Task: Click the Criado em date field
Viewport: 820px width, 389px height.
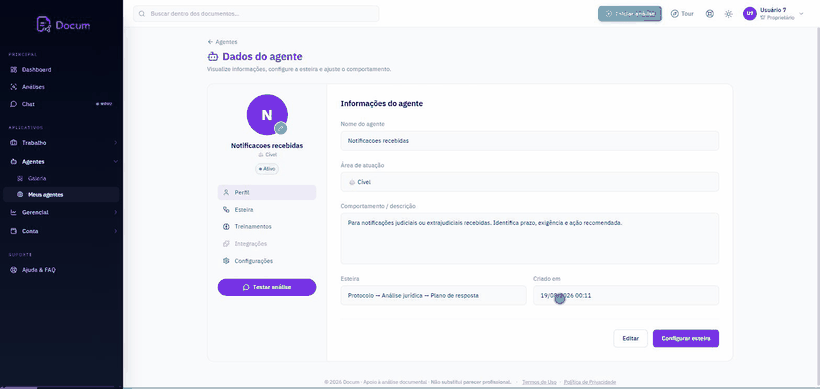Action: click(626, 295)
